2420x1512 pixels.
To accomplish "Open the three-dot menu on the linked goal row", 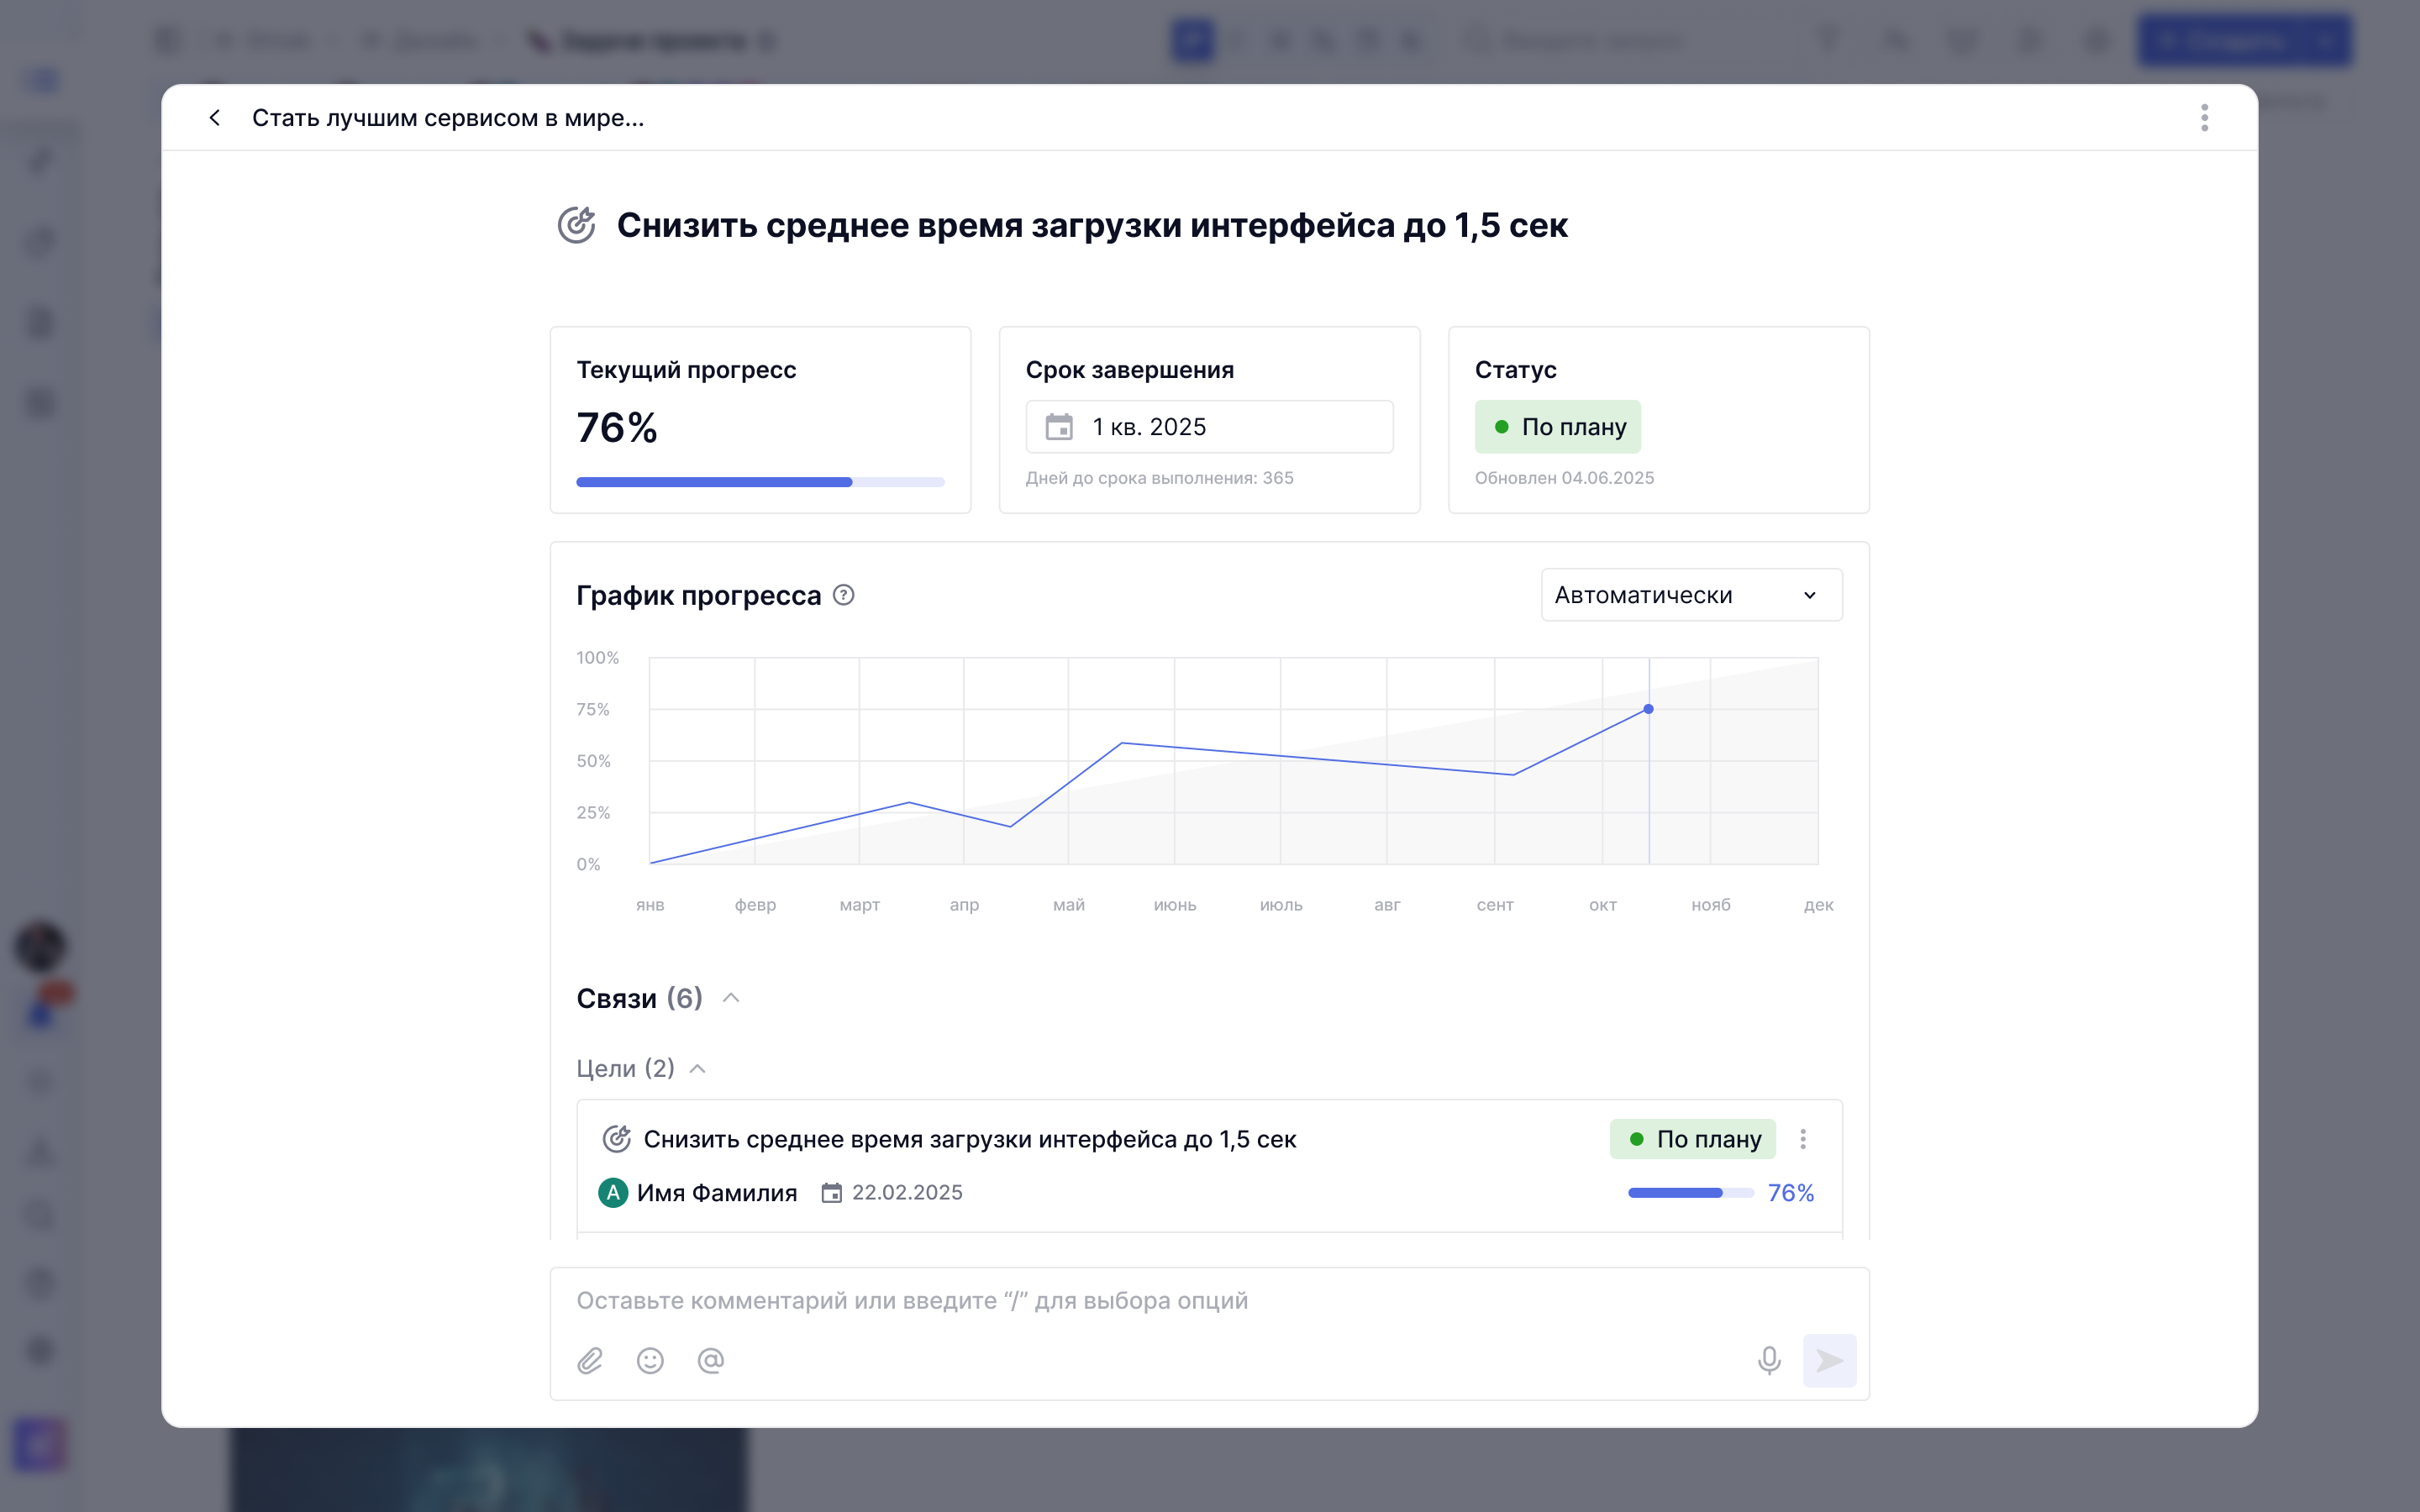I will click(1803, 1139).
